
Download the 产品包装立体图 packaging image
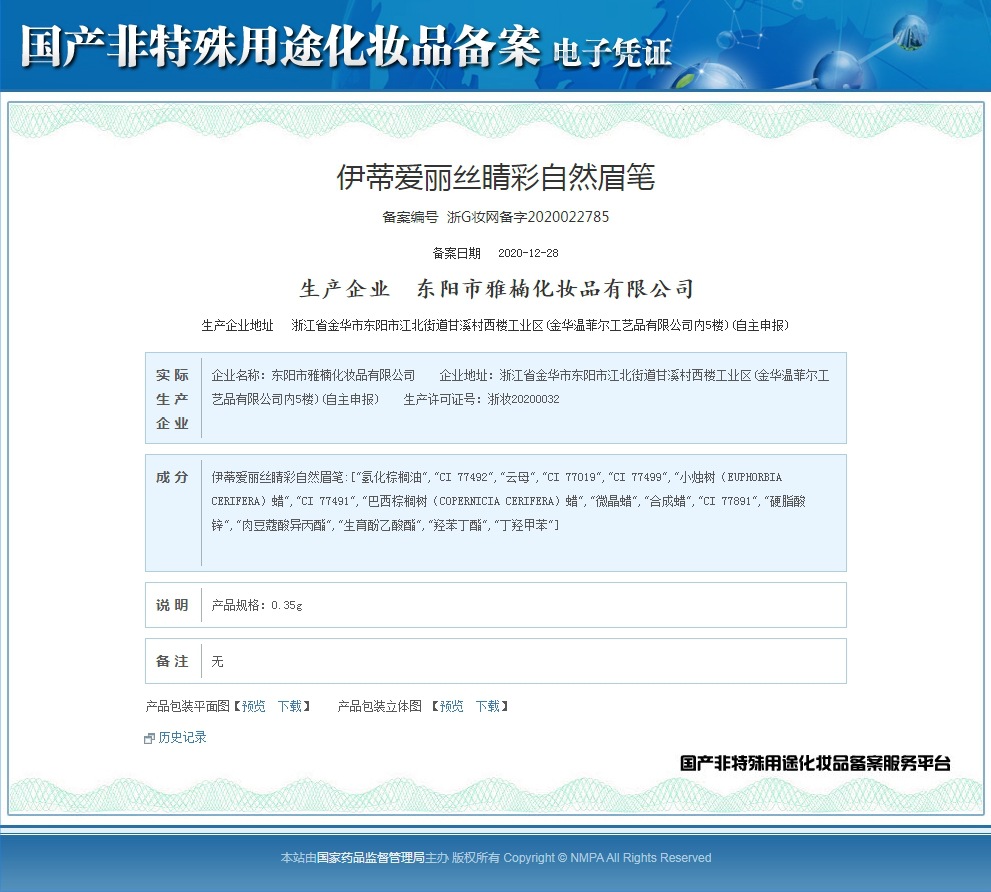pos(487,706)
